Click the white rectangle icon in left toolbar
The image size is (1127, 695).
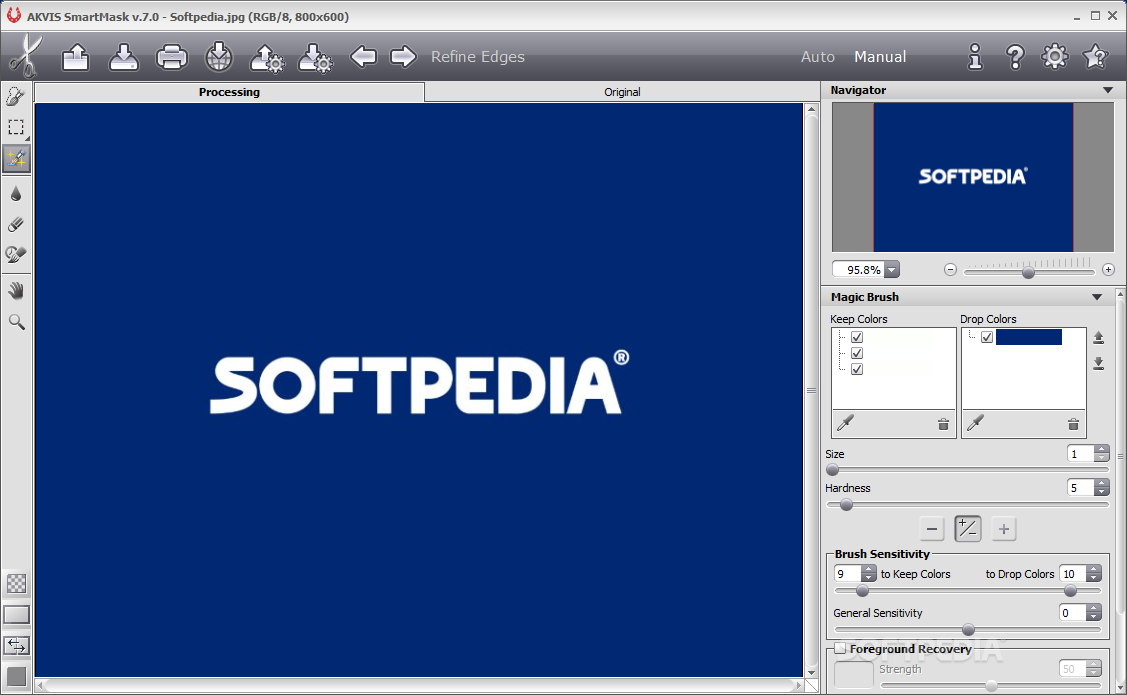coord(17,615)
